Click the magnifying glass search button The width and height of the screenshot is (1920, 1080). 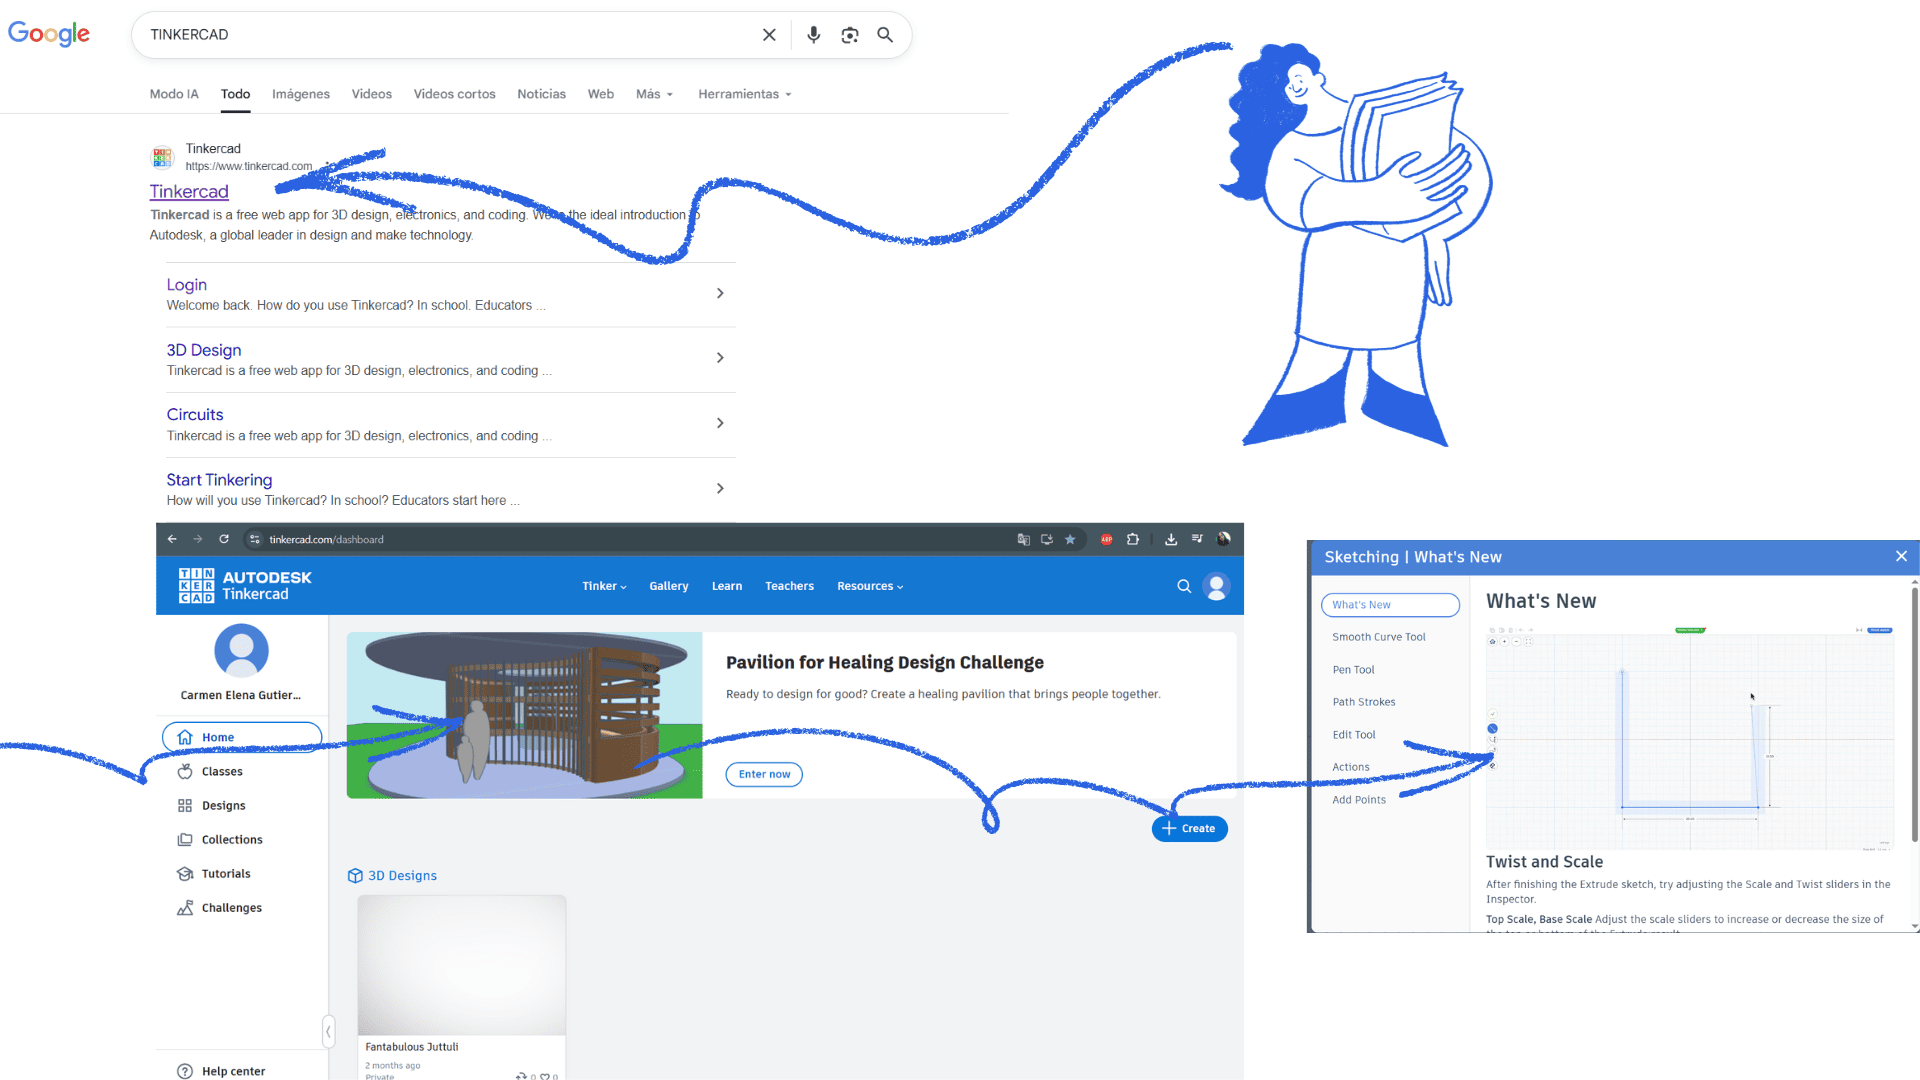pyautogui.click(x=885, y=35)
